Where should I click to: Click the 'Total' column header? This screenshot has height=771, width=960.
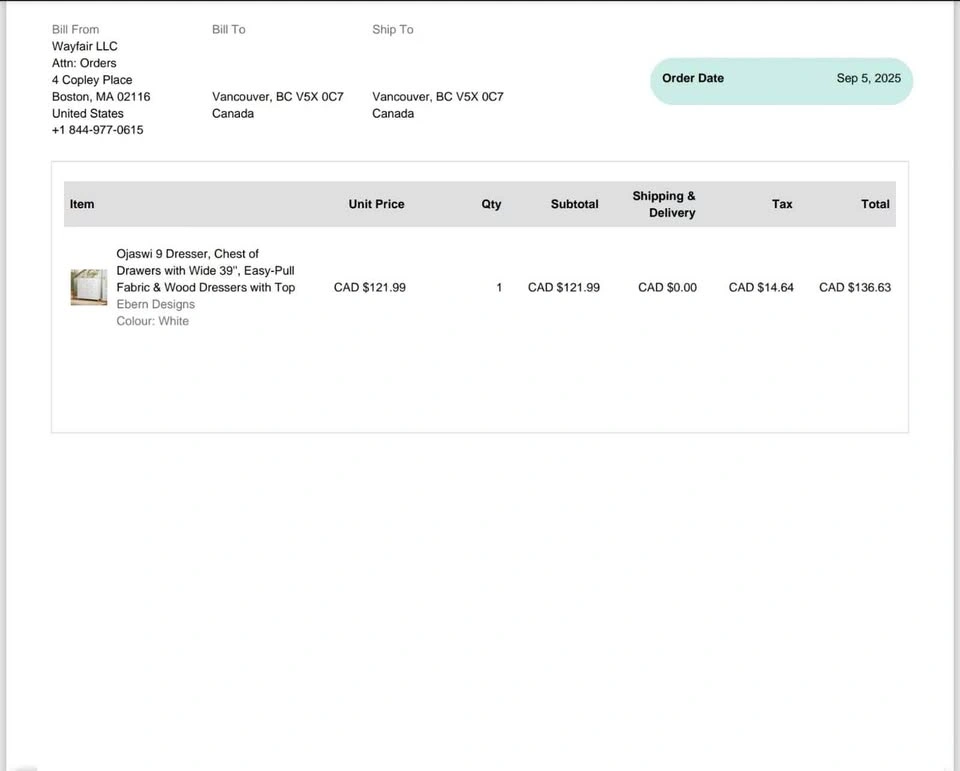tap(875, 204)
